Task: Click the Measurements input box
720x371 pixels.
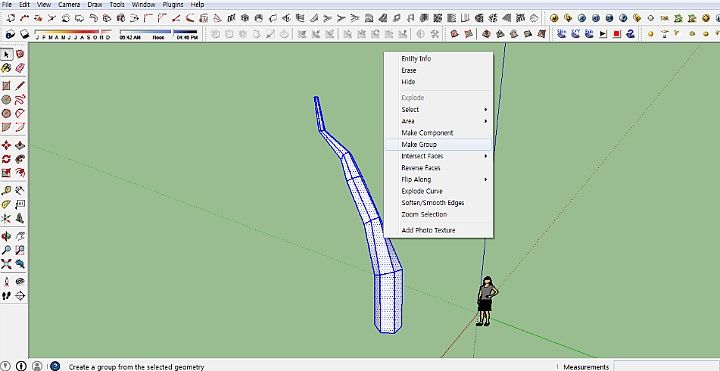Action: click(x=666, y=366)
